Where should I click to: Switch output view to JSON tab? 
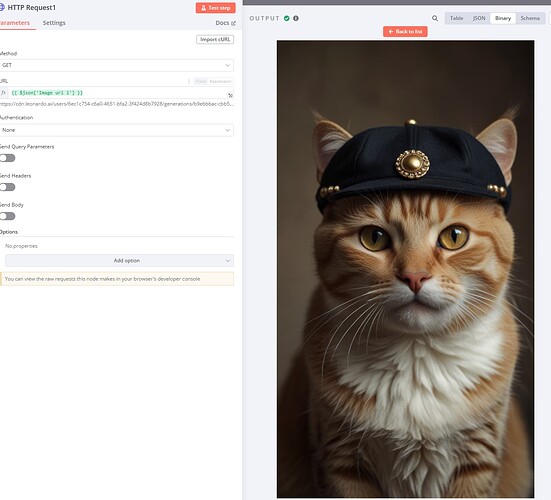coord(479,18)
